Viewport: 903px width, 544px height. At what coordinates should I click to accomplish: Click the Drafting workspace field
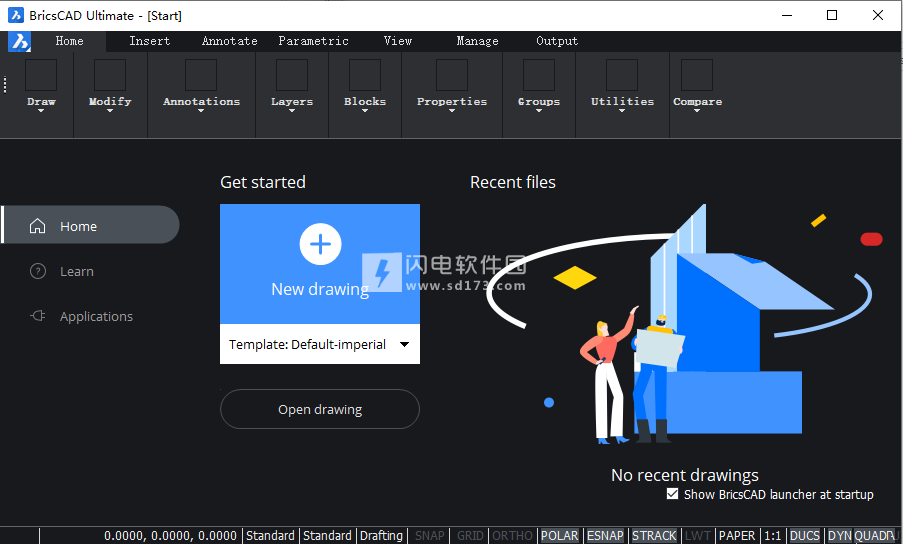[x=381, y=535]
